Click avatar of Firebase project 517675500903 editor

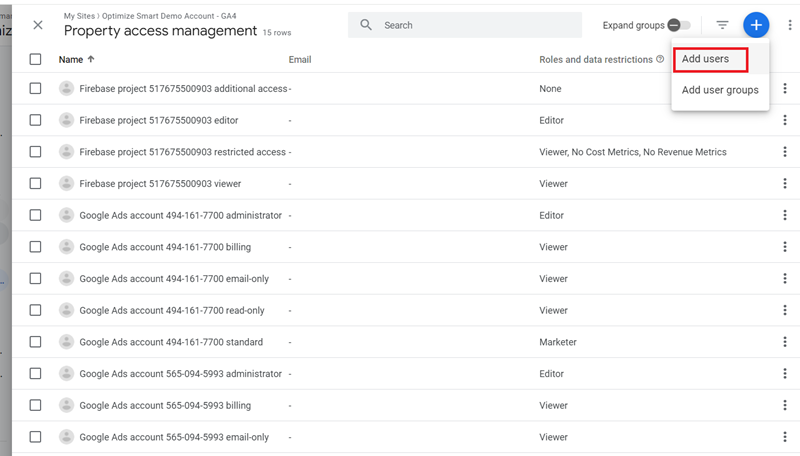pyautogui.click(x=66, y=120)
